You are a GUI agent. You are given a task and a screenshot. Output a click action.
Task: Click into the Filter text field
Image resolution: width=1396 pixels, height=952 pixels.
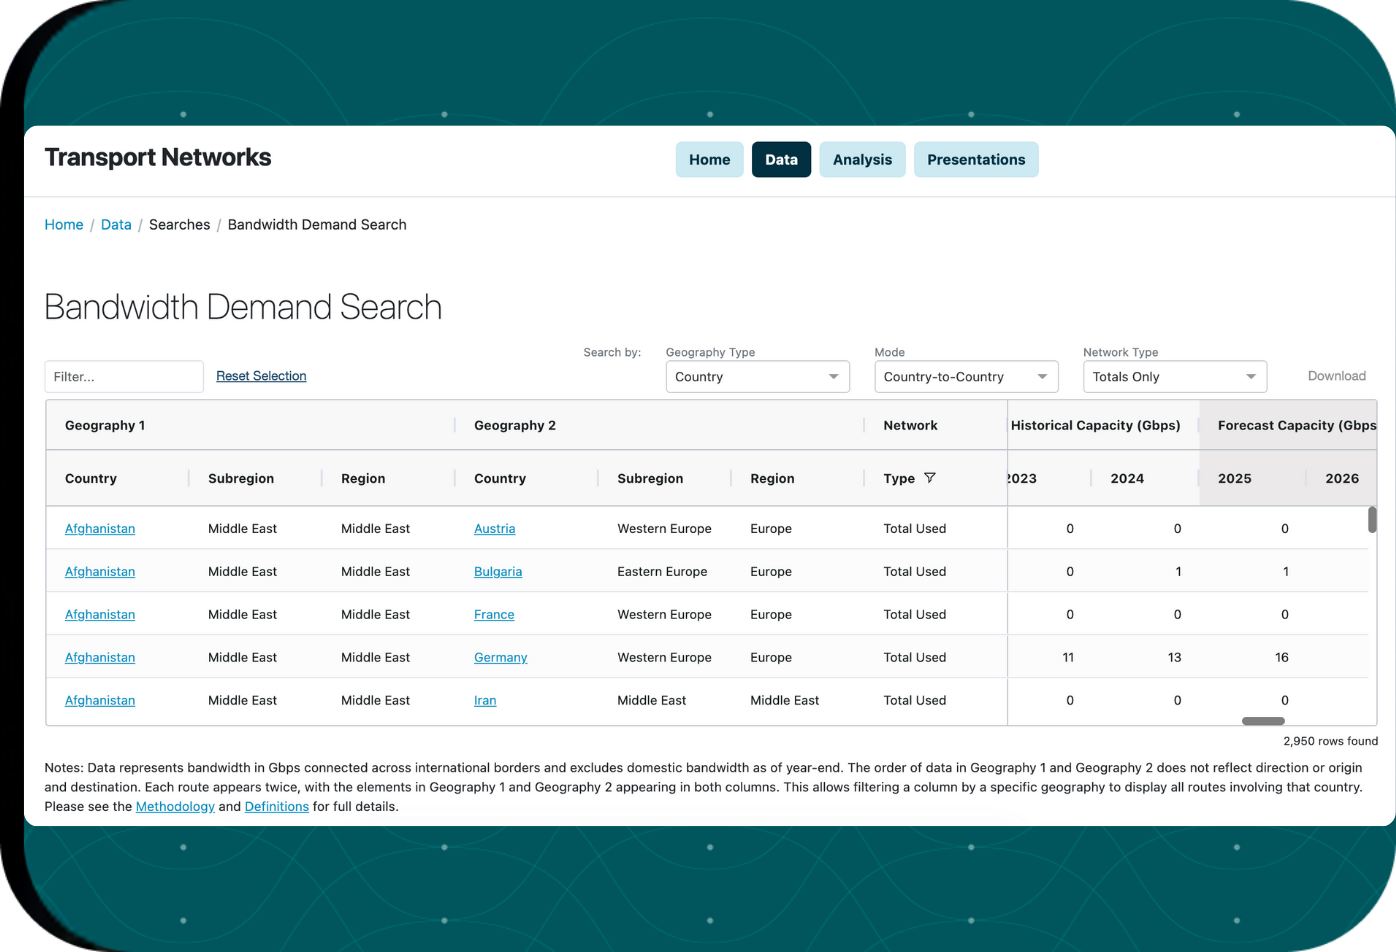tap(124, 376)
